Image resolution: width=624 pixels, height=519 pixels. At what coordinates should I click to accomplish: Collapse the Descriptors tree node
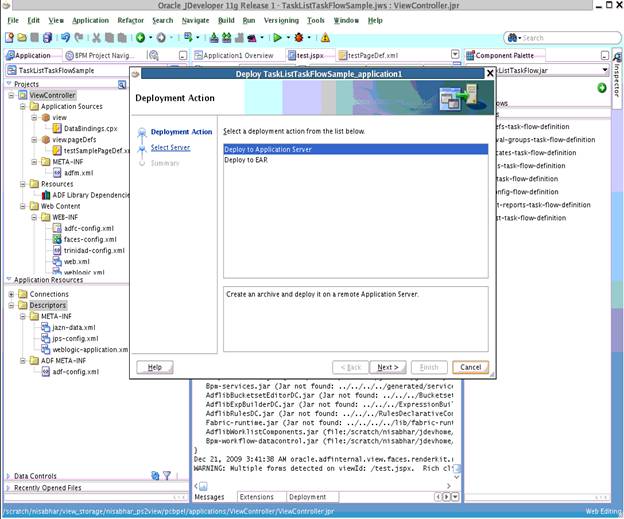click(x=11, y=305)
